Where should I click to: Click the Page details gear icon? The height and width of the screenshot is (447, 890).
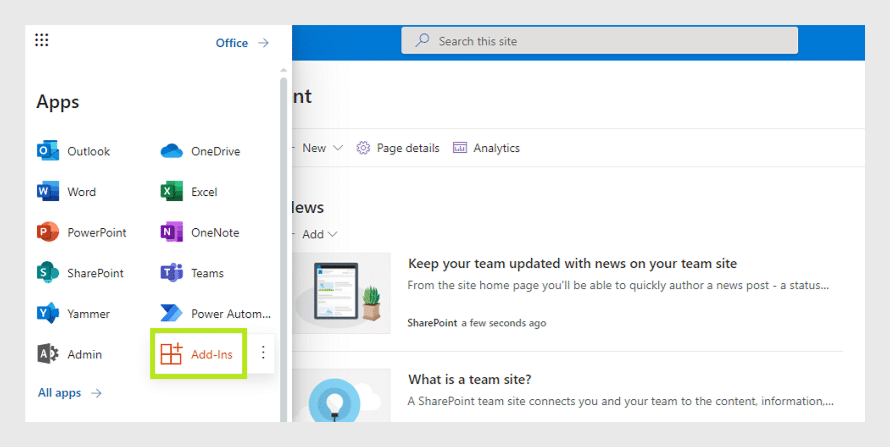tap(363, 148)
